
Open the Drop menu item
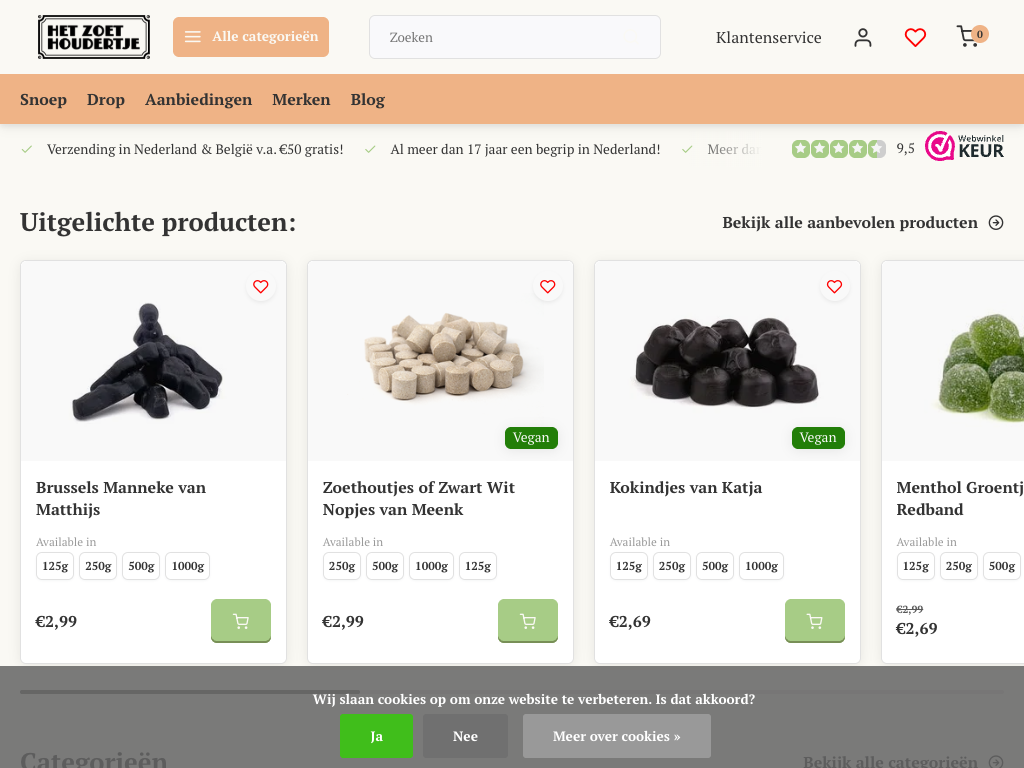click(x=106, y=99)
